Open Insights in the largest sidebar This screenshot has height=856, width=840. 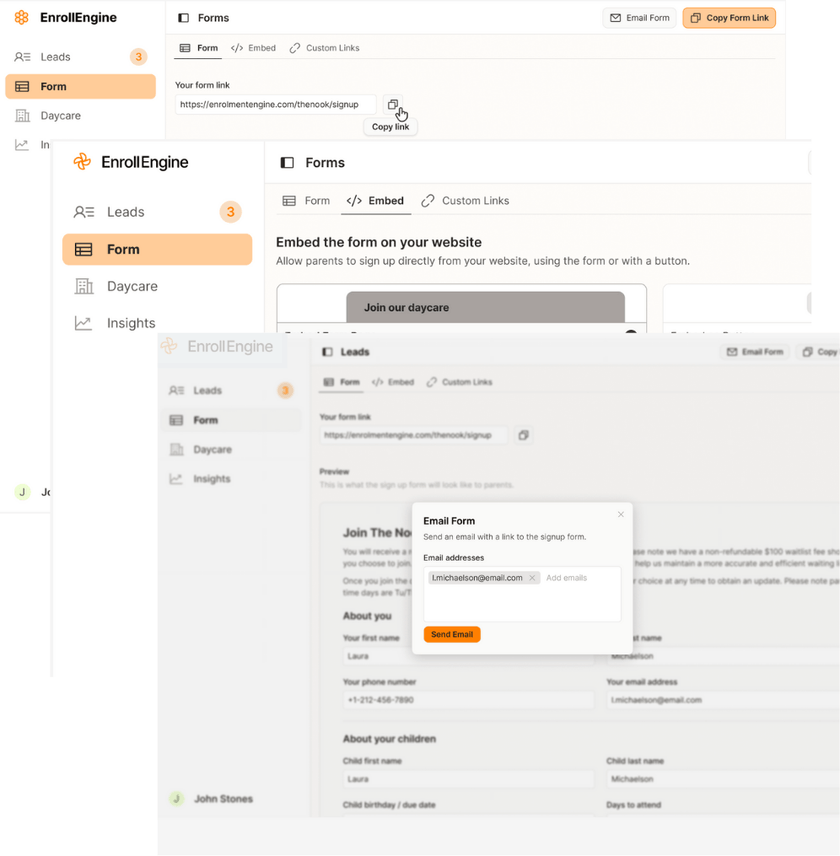pyautogui.click(x=131, y=323)
